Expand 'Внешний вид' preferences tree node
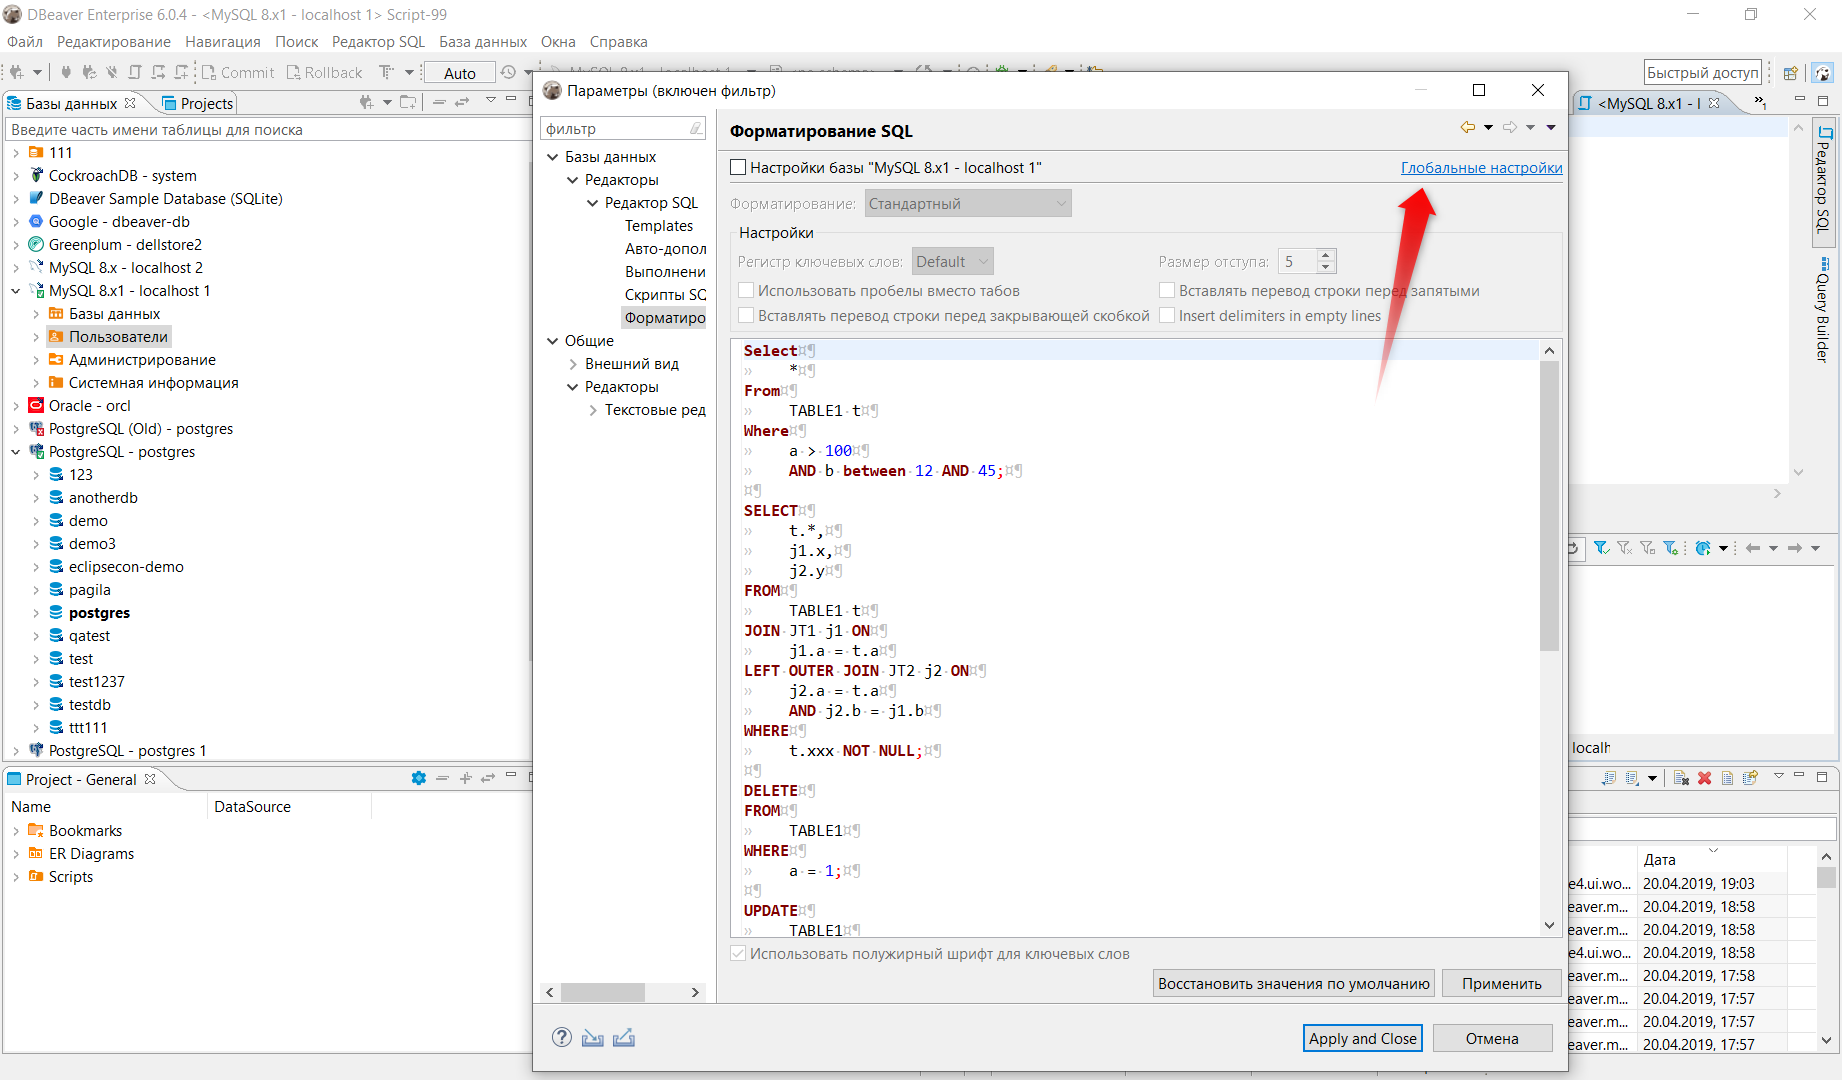The height and width of the screenshot is (1080, 1842). click(573, 364)
